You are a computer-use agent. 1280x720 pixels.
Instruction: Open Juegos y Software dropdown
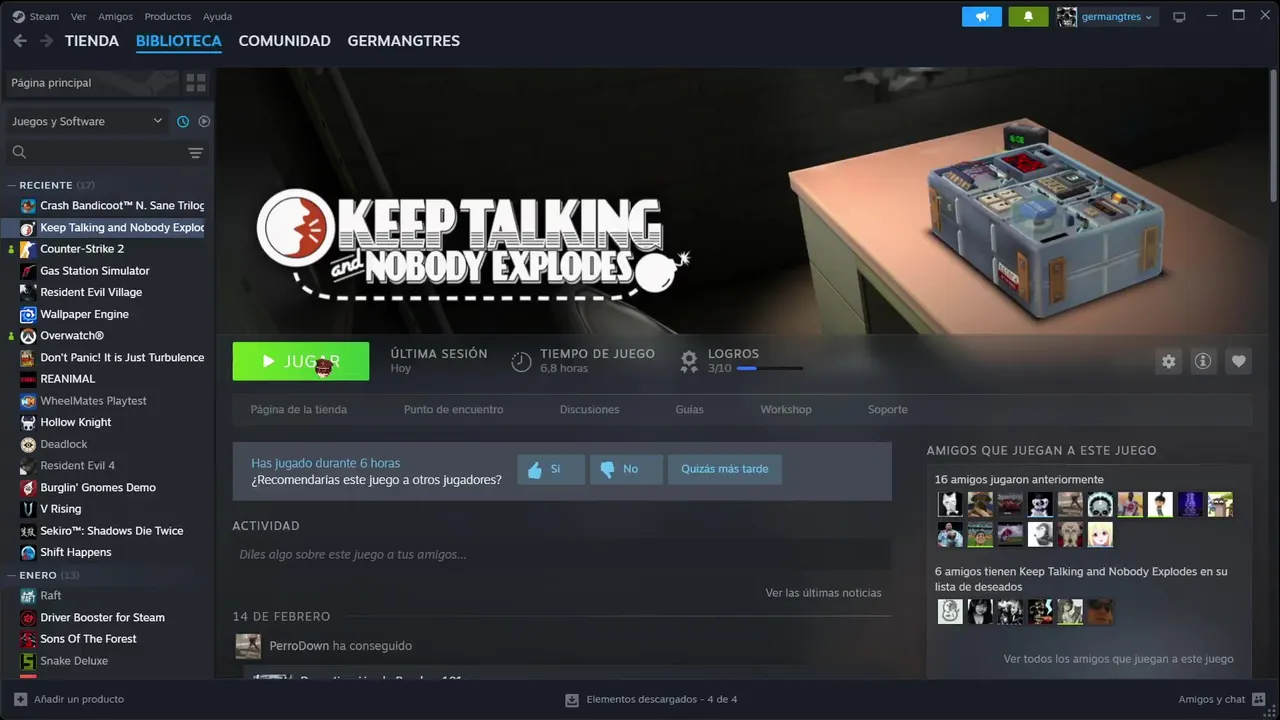point(87,122)
